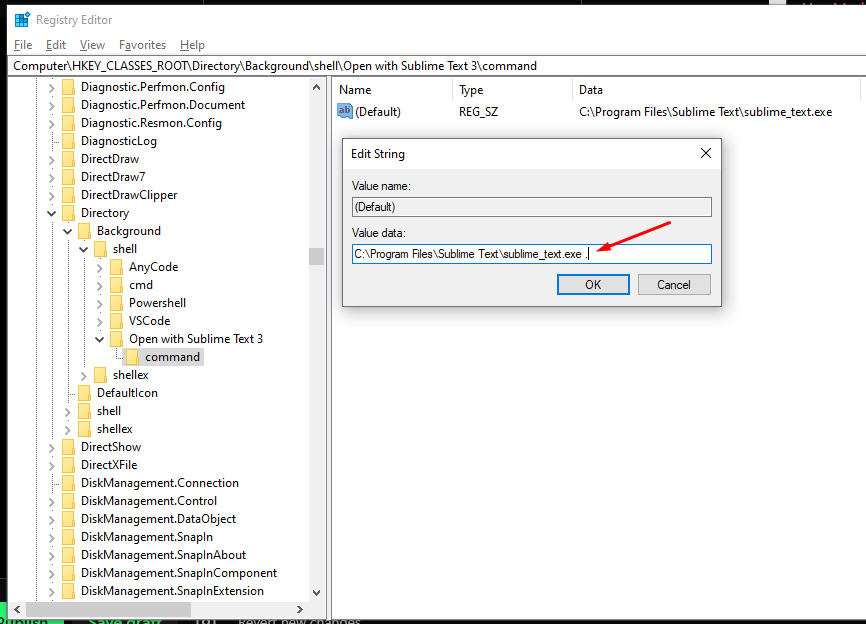
Task: Click the (Default) value name text
Action: tap(378, 112)
